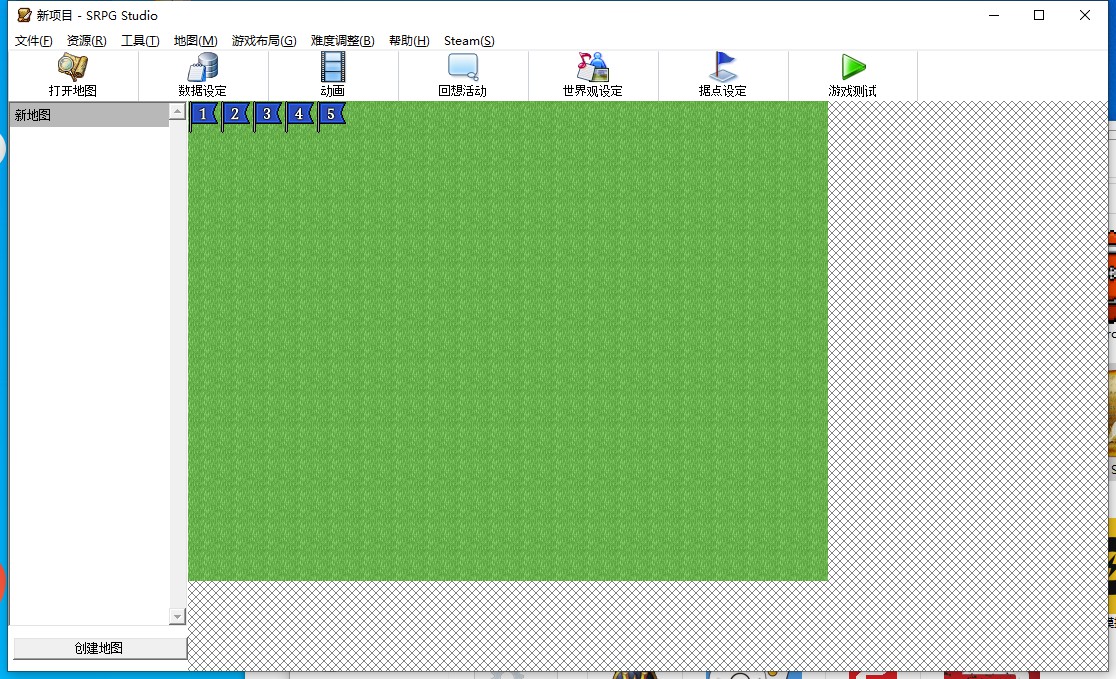Click the green grass map canvas
The height and width of the screenshot is (679, 1116).
[507, 342]
